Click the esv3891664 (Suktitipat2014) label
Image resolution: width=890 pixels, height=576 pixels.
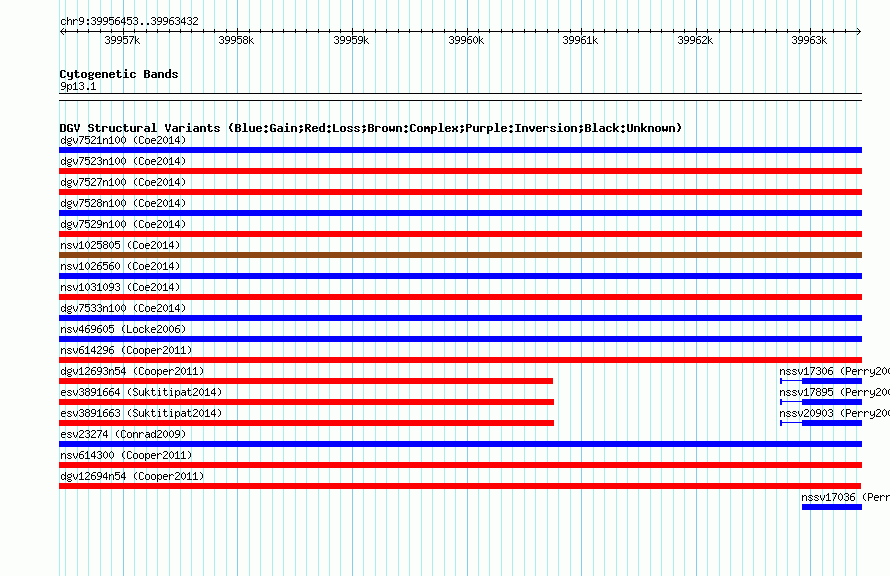pos(141,392)
